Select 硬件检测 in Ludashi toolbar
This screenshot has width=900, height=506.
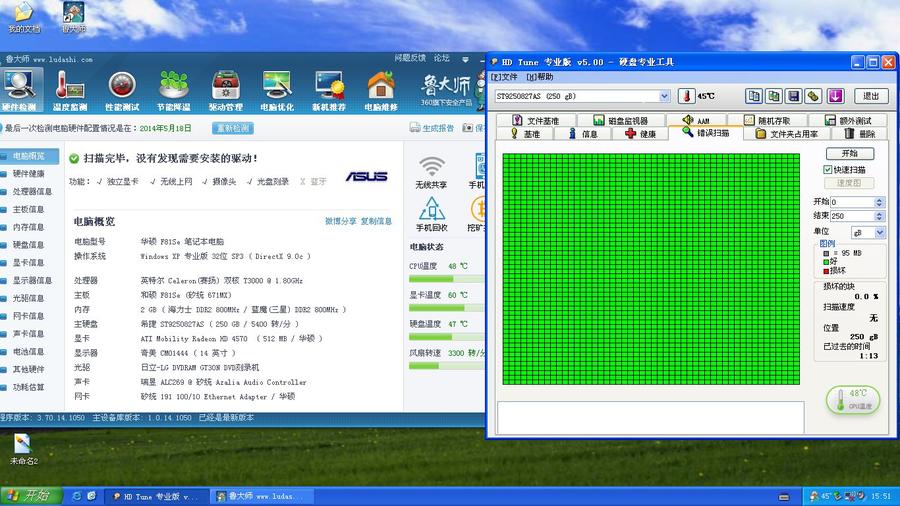tap(19, 91)
